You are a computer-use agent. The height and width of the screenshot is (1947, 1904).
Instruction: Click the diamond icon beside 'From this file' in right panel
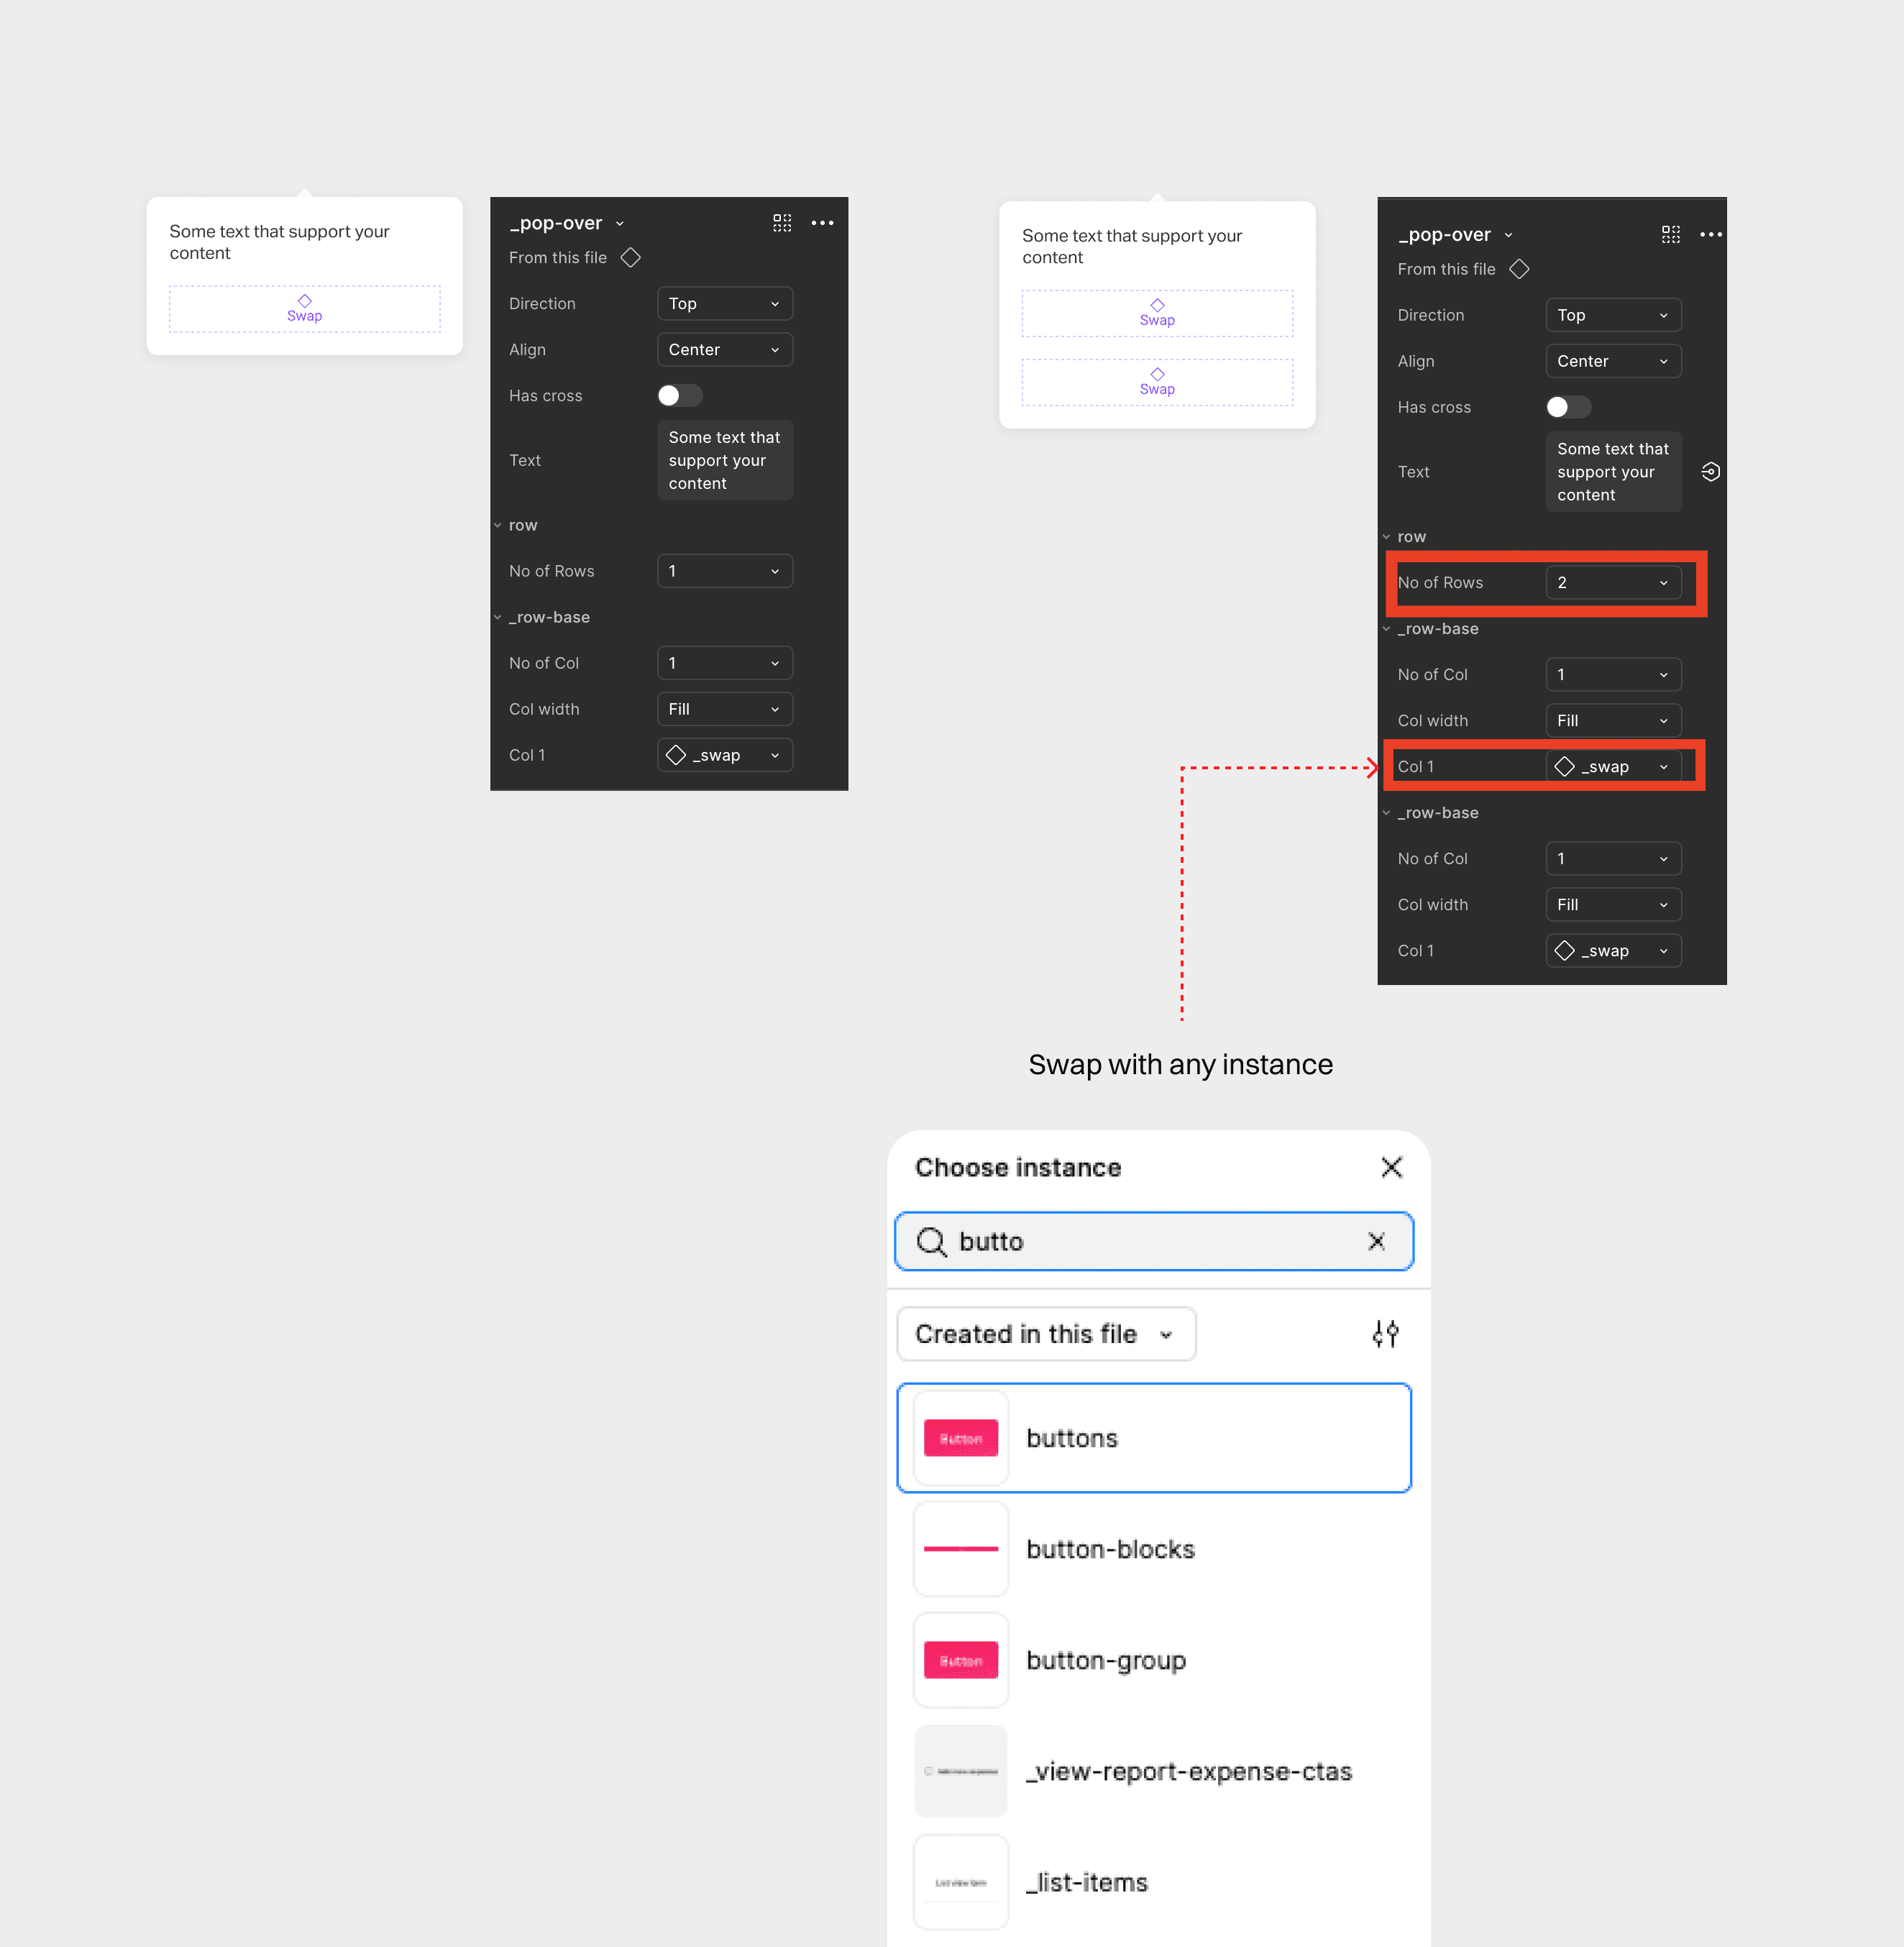1519,269
